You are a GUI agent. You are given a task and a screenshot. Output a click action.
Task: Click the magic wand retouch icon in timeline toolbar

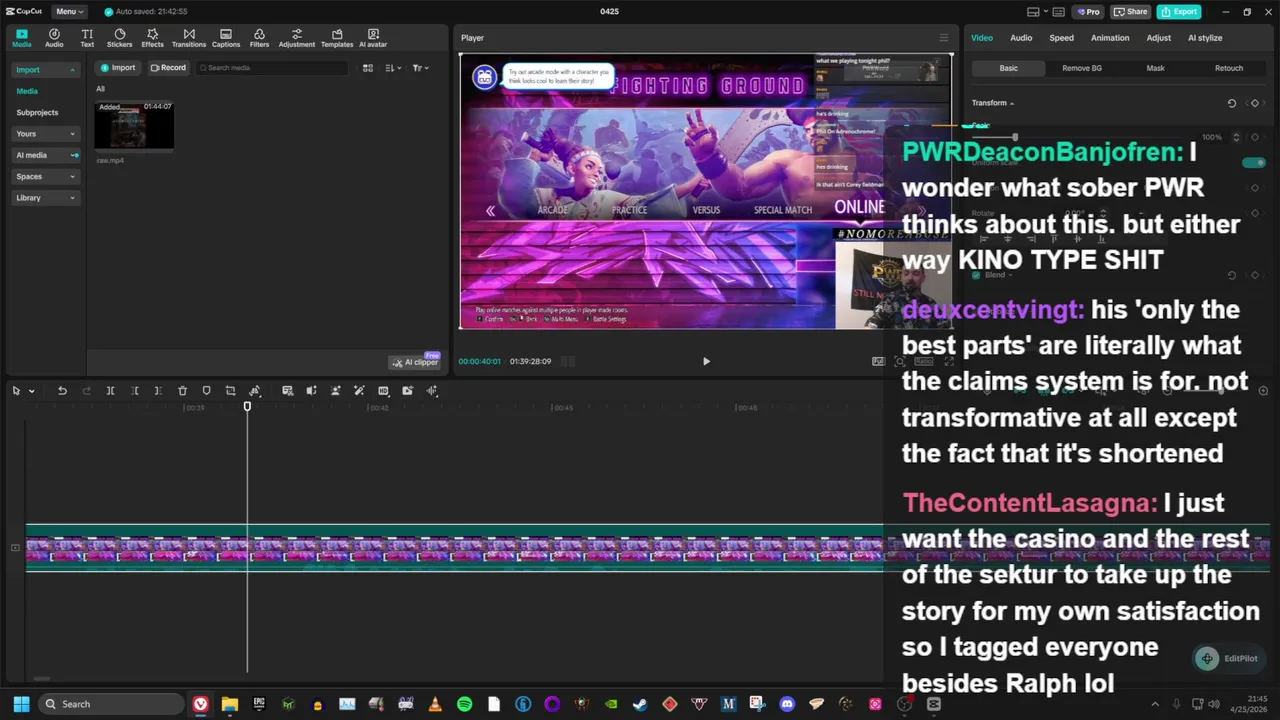(x=359, y=391)
